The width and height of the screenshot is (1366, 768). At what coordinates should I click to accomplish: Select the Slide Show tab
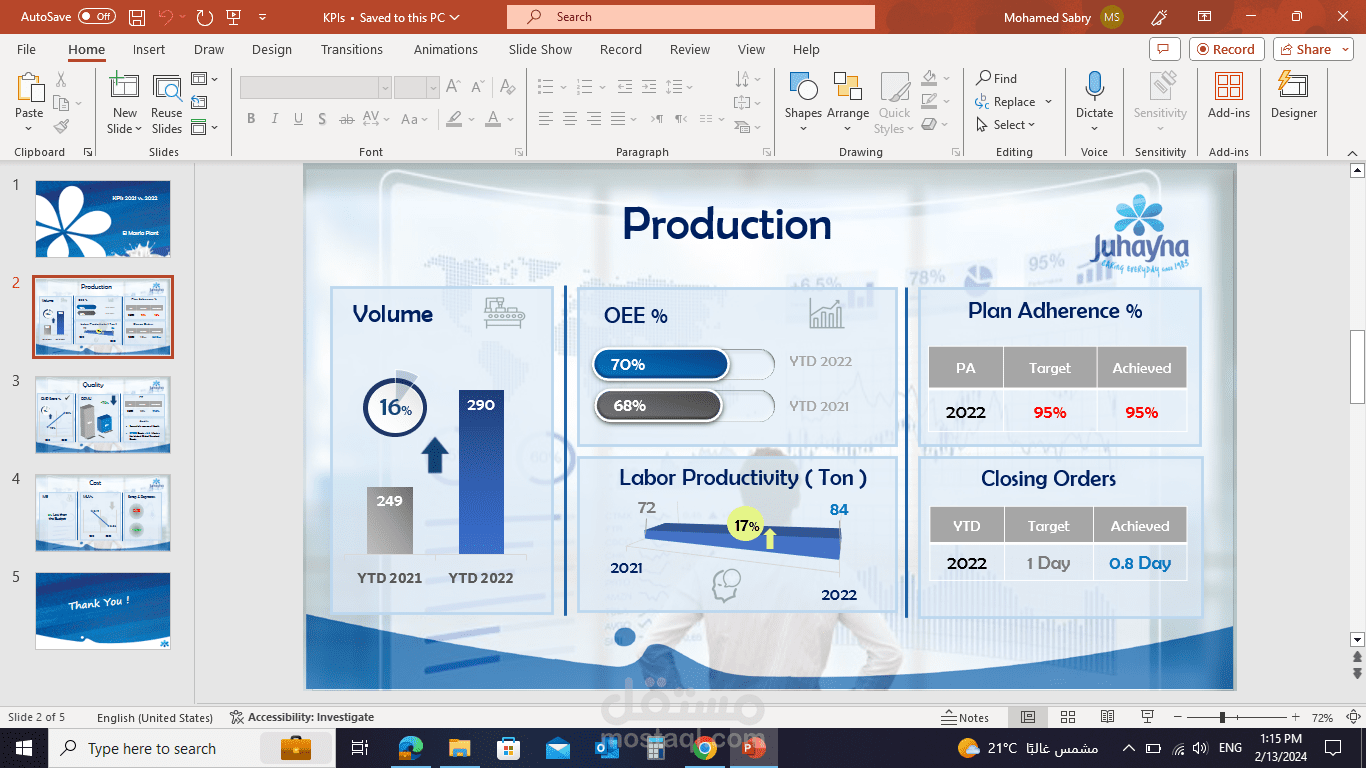click(540, 49)
